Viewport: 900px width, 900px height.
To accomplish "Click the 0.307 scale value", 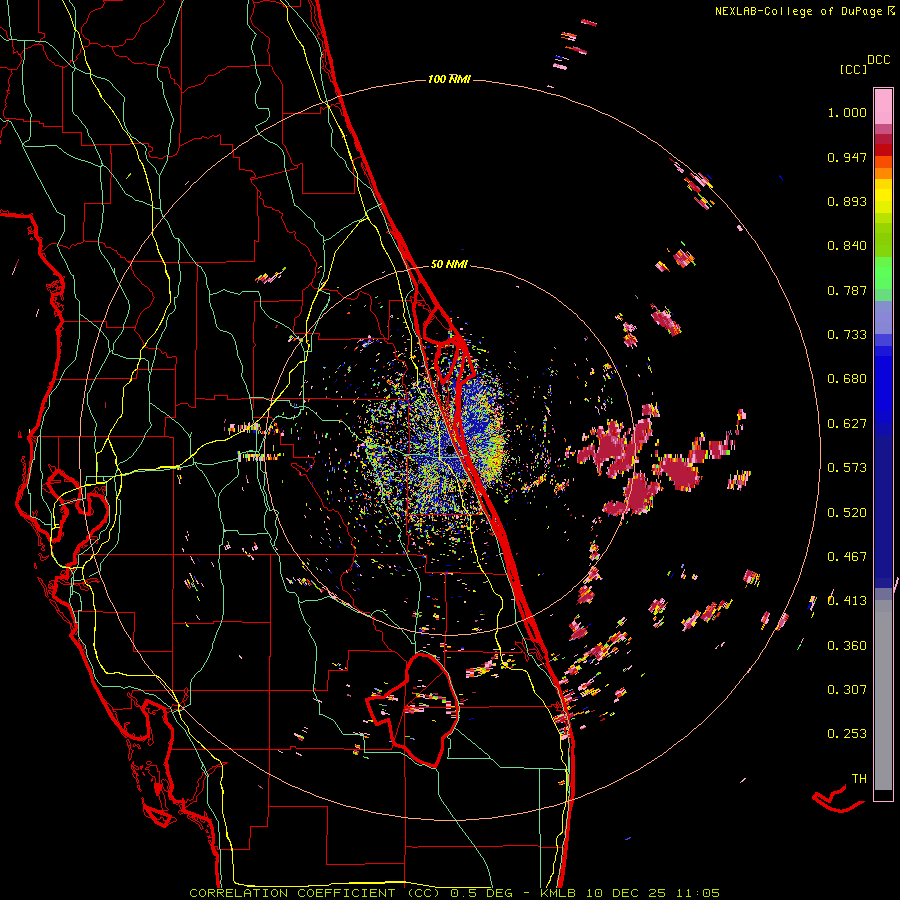I will point(847,690).
